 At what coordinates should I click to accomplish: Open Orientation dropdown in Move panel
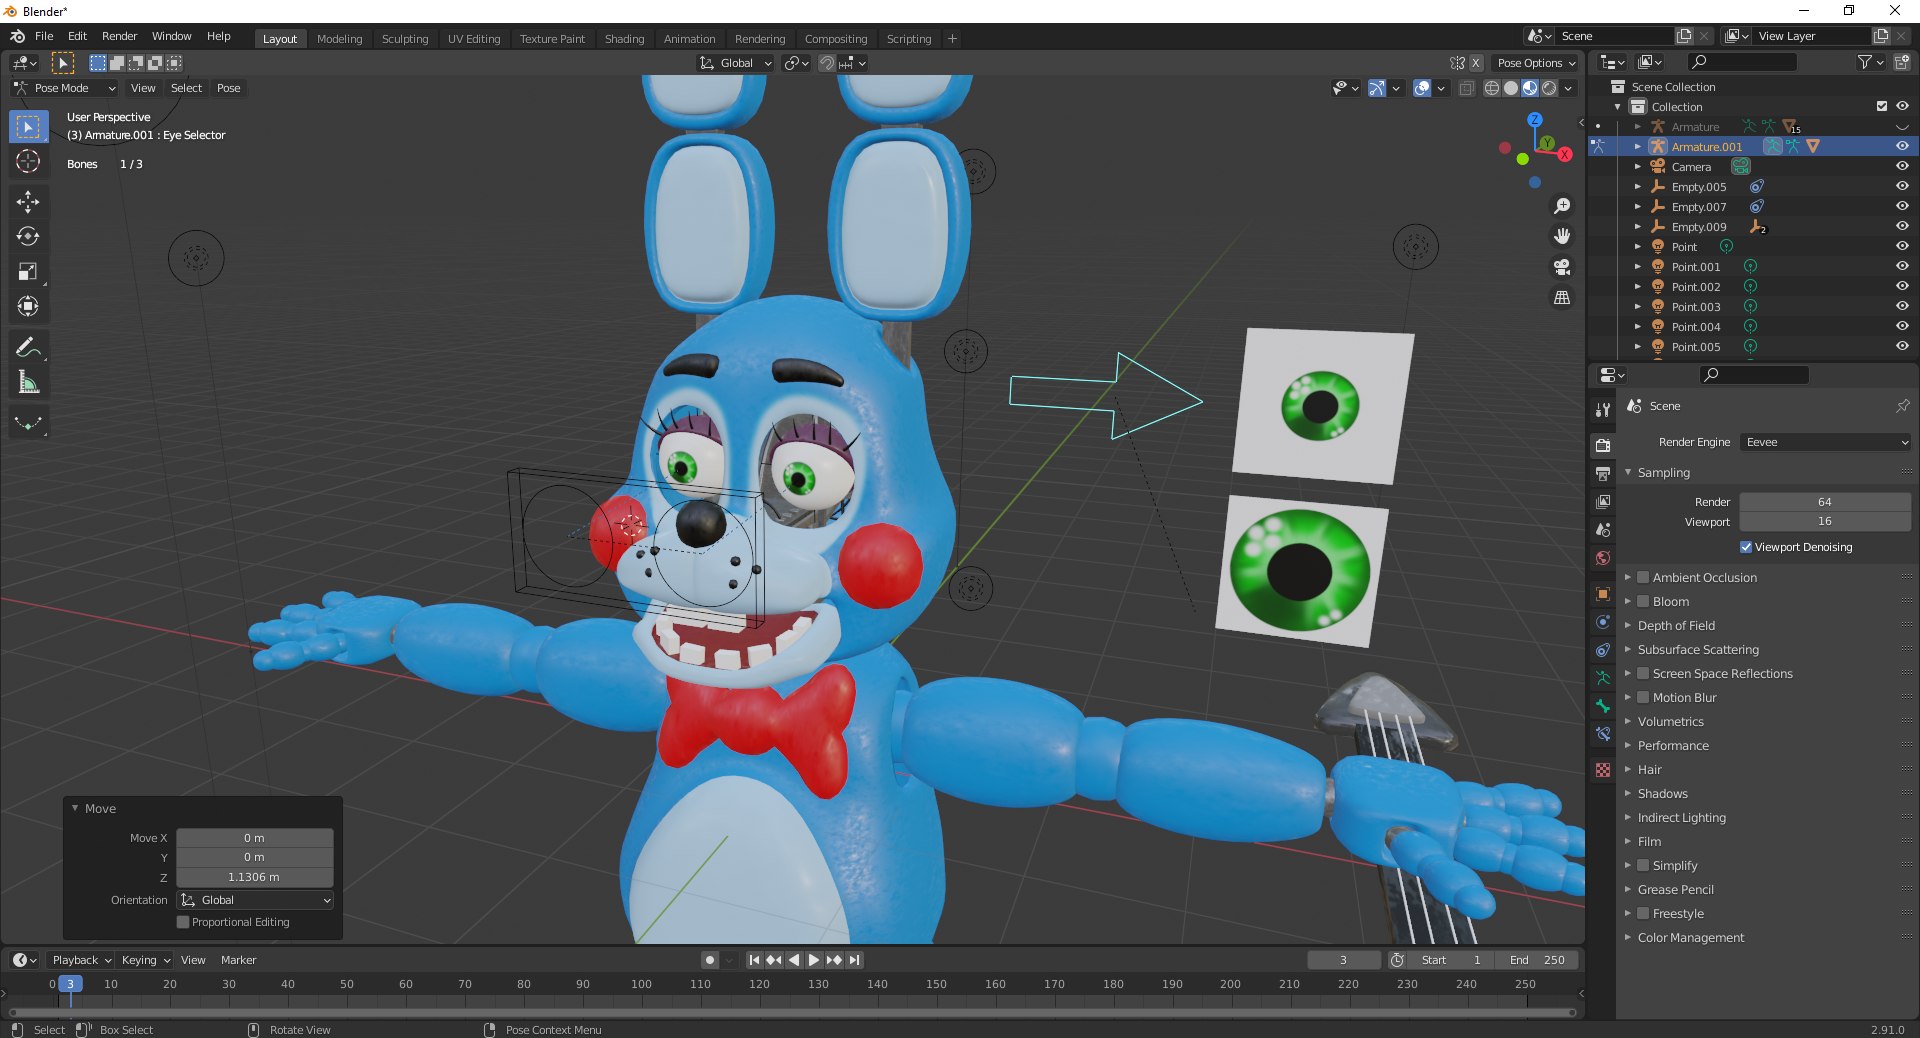(x=255, y=900)
